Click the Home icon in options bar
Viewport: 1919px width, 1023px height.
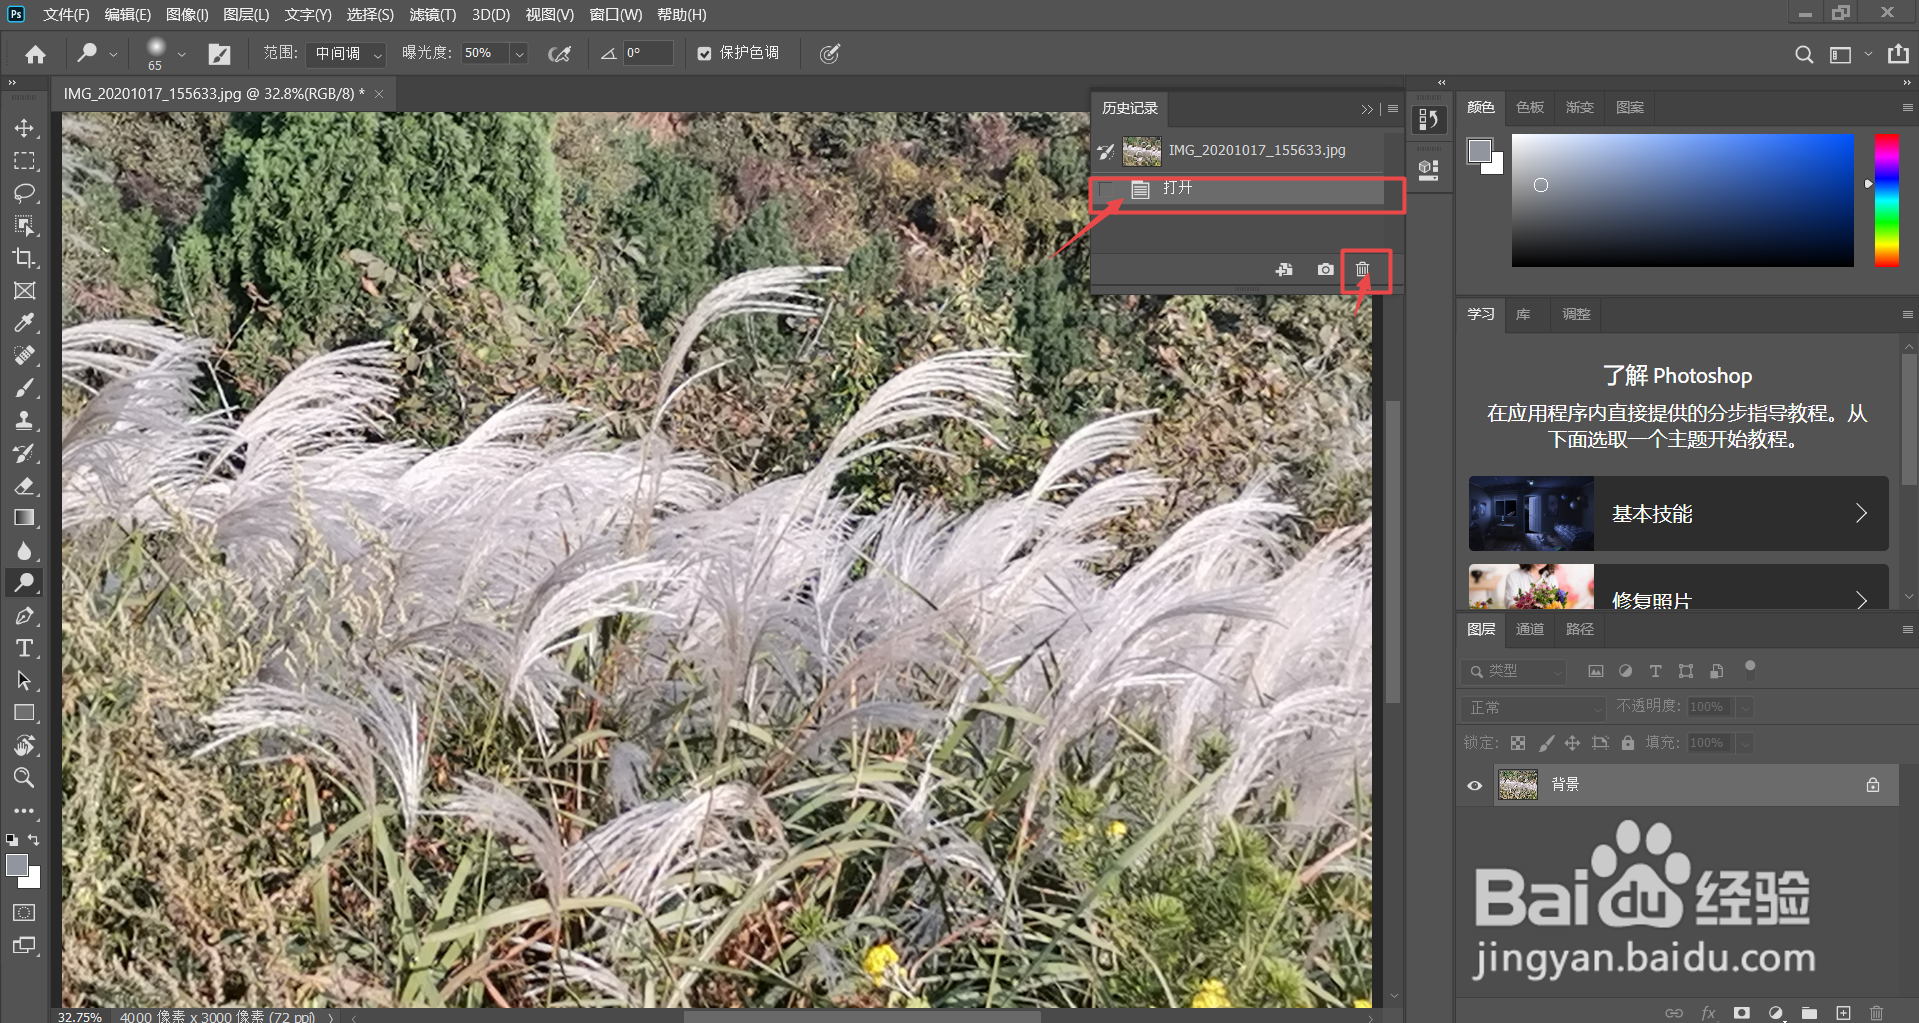click(x=36, y=54)
